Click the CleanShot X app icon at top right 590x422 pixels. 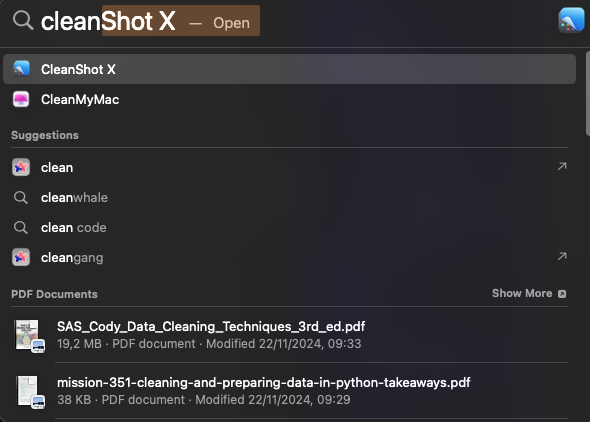(571, 20)
